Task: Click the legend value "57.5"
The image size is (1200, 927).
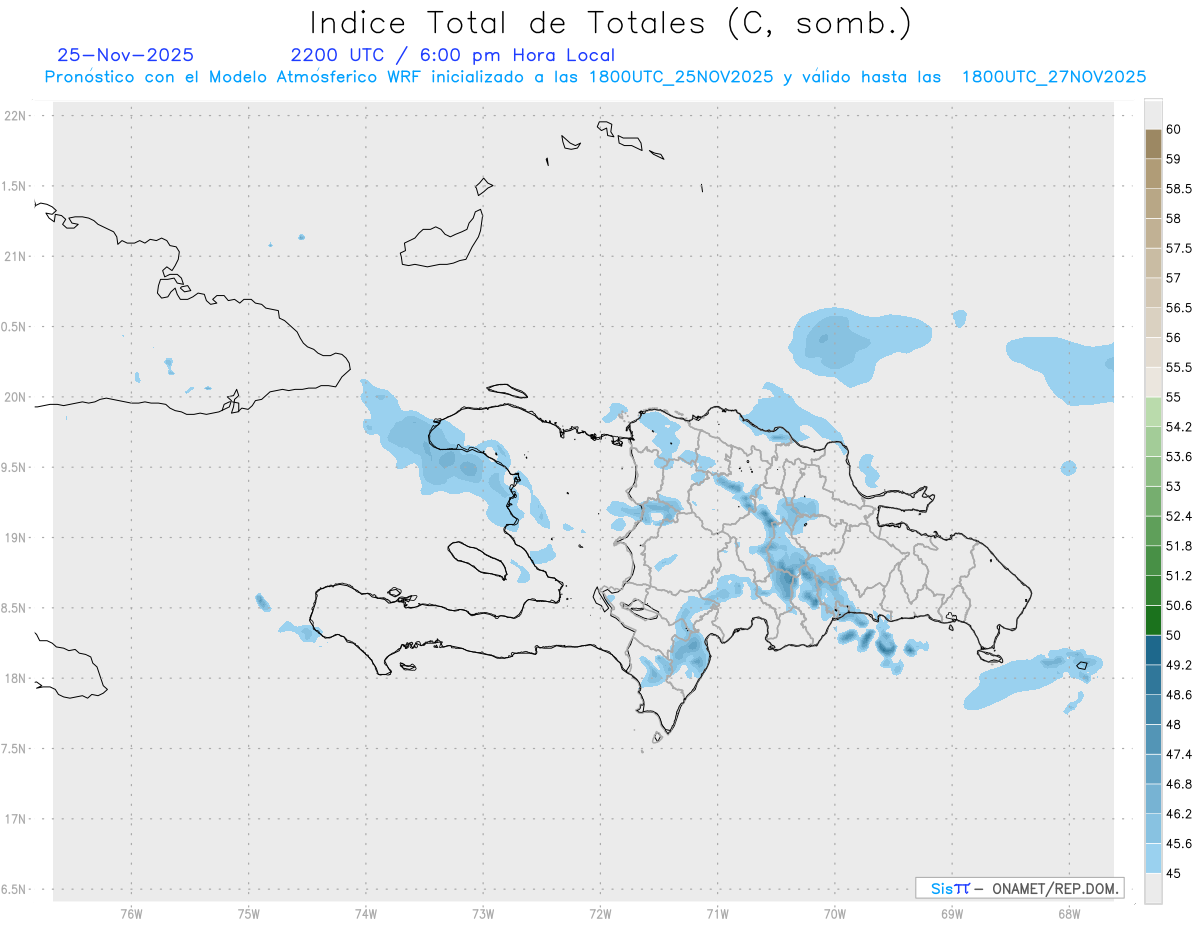Action: [1179, 248]
